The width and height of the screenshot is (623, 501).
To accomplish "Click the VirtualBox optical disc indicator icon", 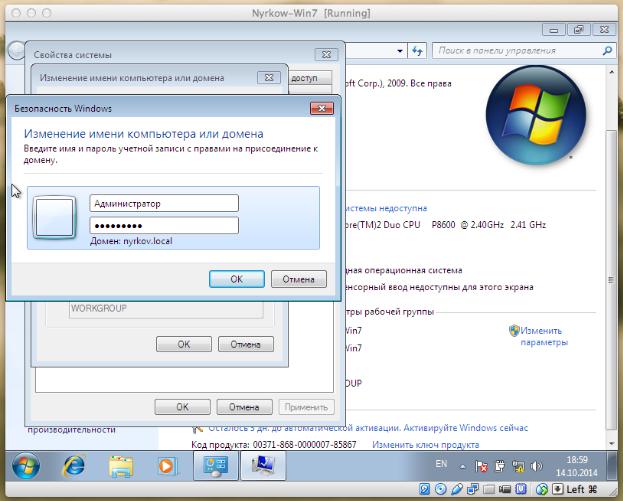I will coord(441,489).
